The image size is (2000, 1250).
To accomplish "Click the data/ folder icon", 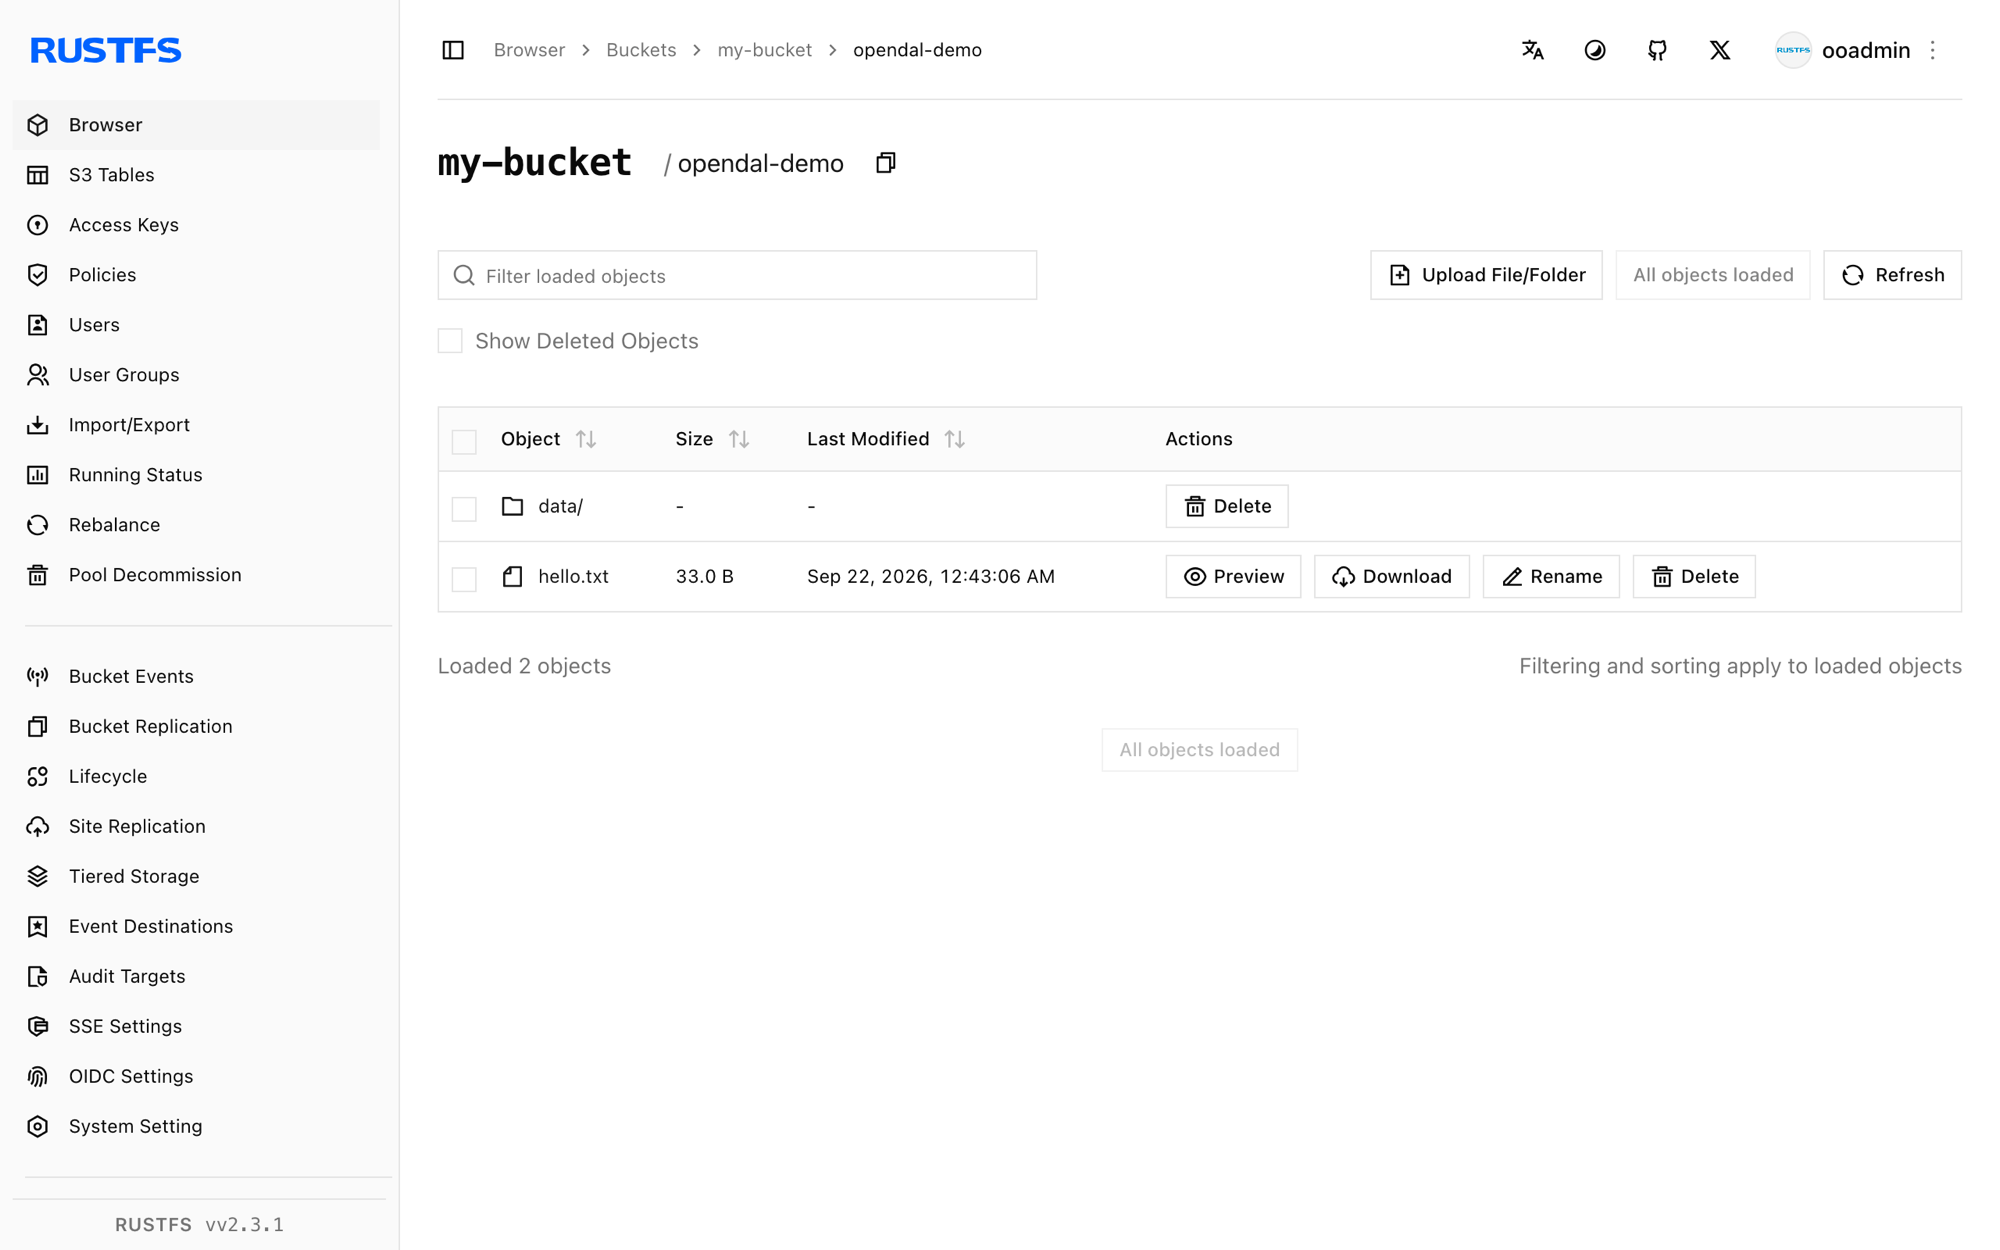I will 512,506.
